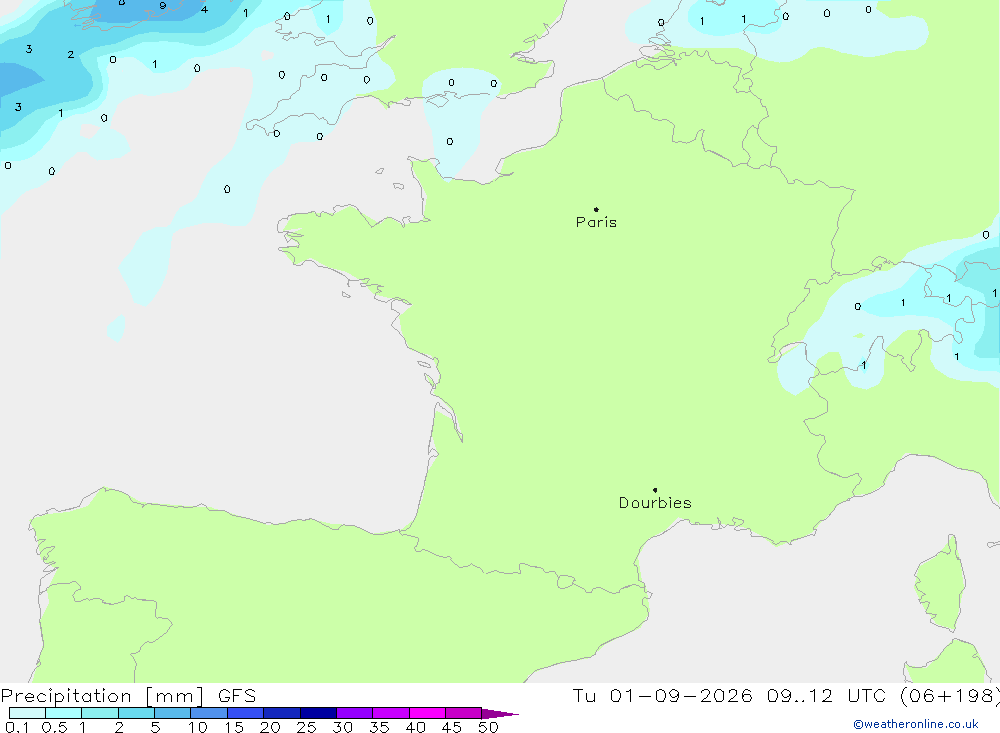Click the legend value 50 label
Screen dimensions: 1000x733
point(489,727)
